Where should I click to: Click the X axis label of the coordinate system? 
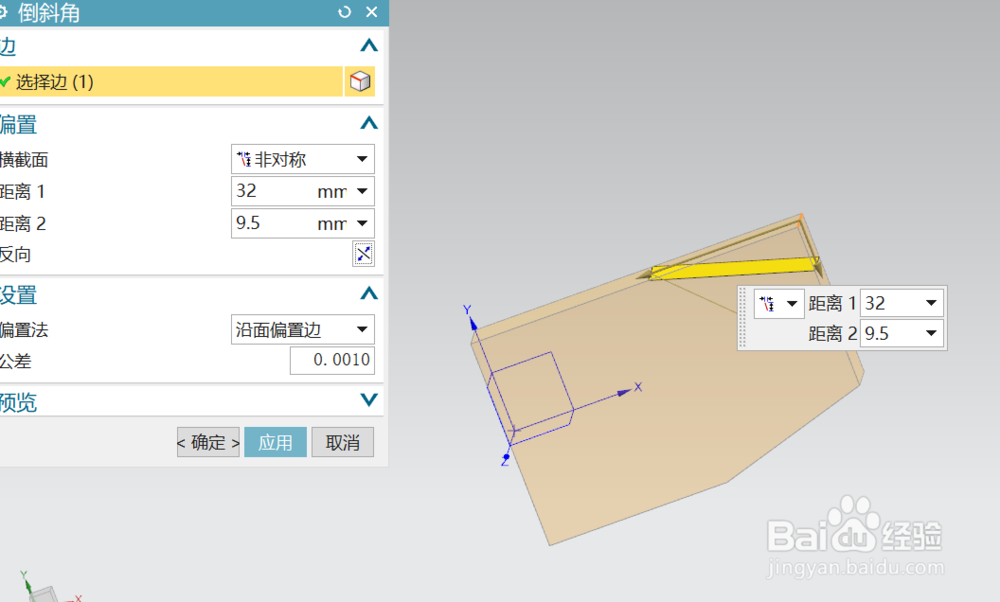pyautogui.click(x=638, y=387)
